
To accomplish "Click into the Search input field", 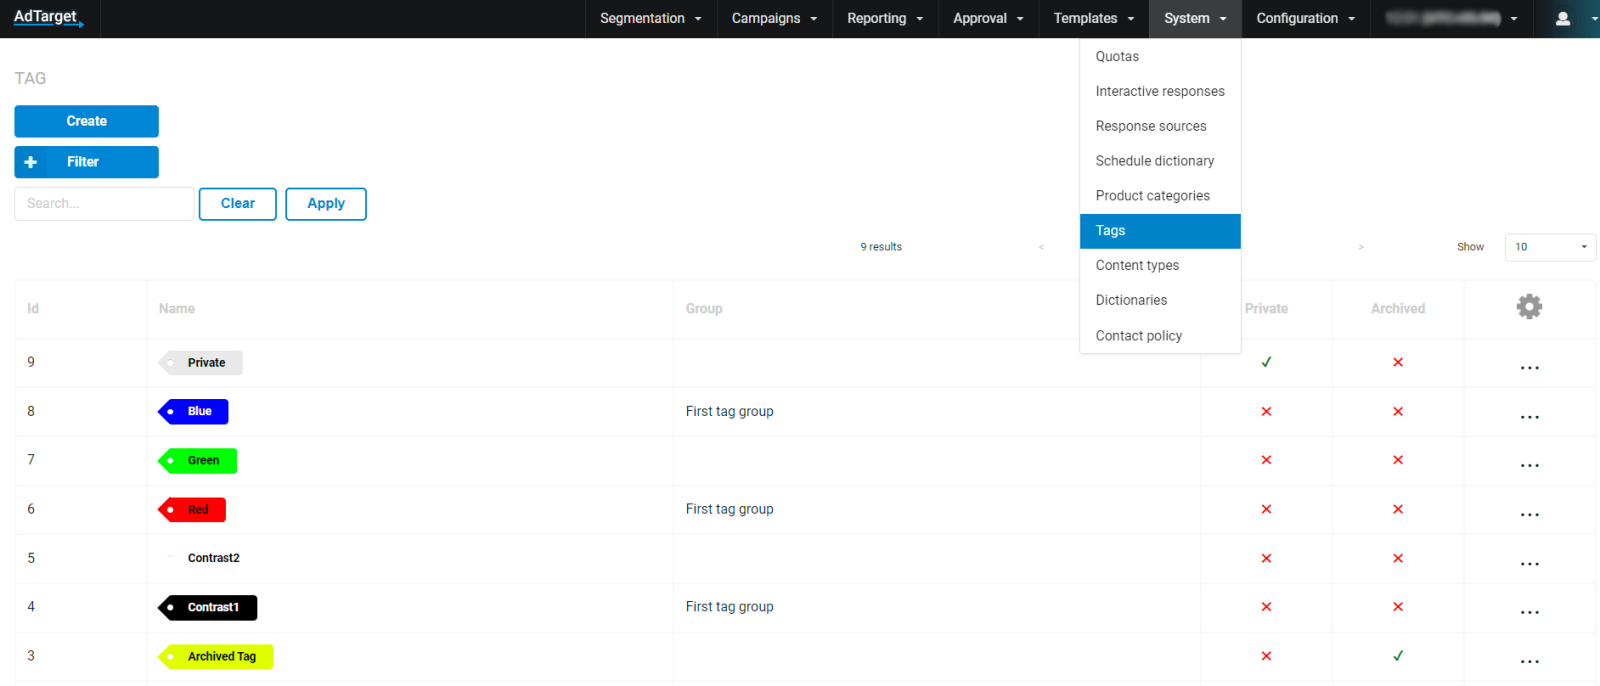I will pyautogui.click(x=104, y=204).
